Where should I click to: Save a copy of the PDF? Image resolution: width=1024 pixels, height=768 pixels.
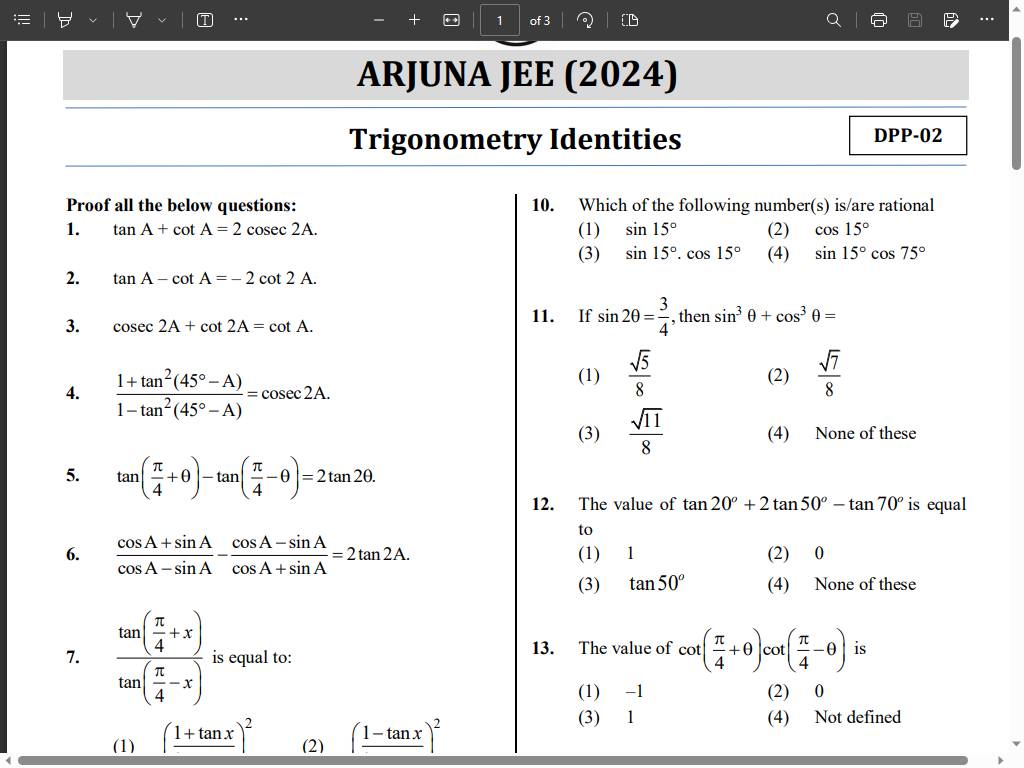tap(951, 19)
